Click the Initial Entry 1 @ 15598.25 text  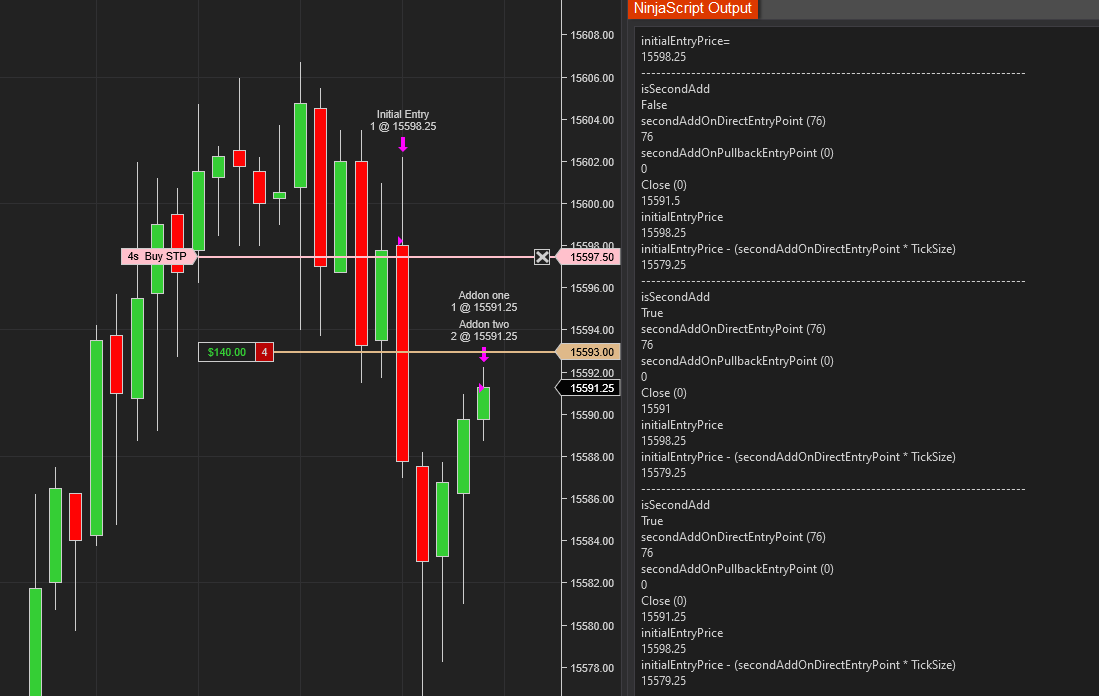click(x=403, y=121)
